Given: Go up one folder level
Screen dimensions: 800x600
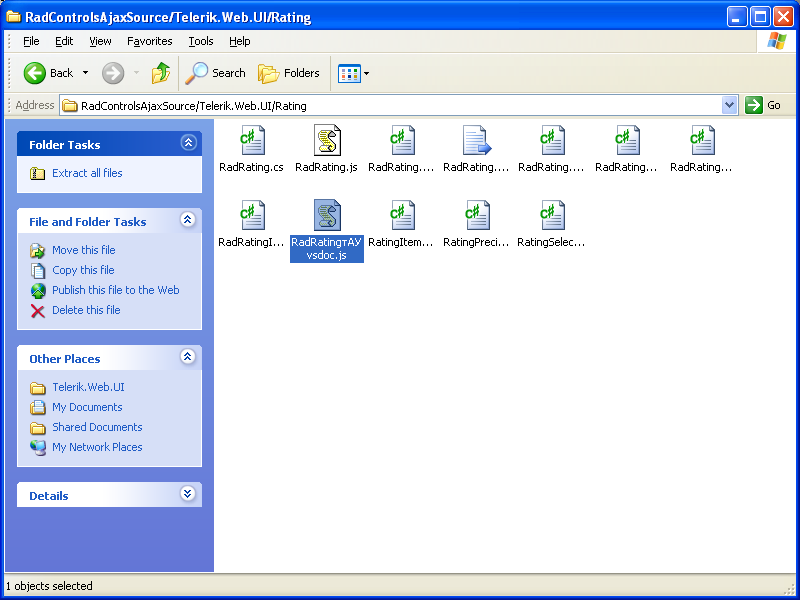Looking at the screenshot, I should (x=161, y=73).
